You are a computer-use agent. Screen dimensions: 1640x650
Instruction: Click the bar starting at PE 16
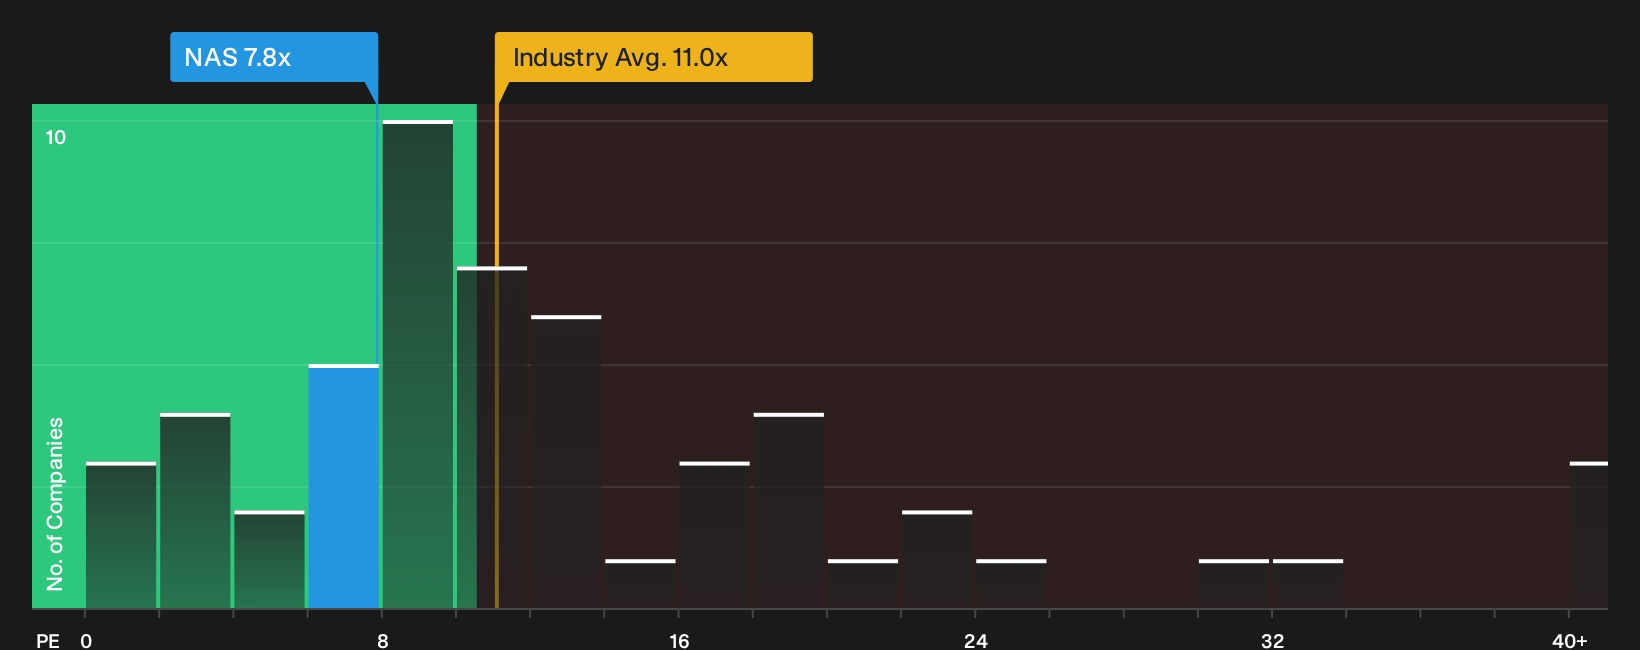tap(715, 536)
